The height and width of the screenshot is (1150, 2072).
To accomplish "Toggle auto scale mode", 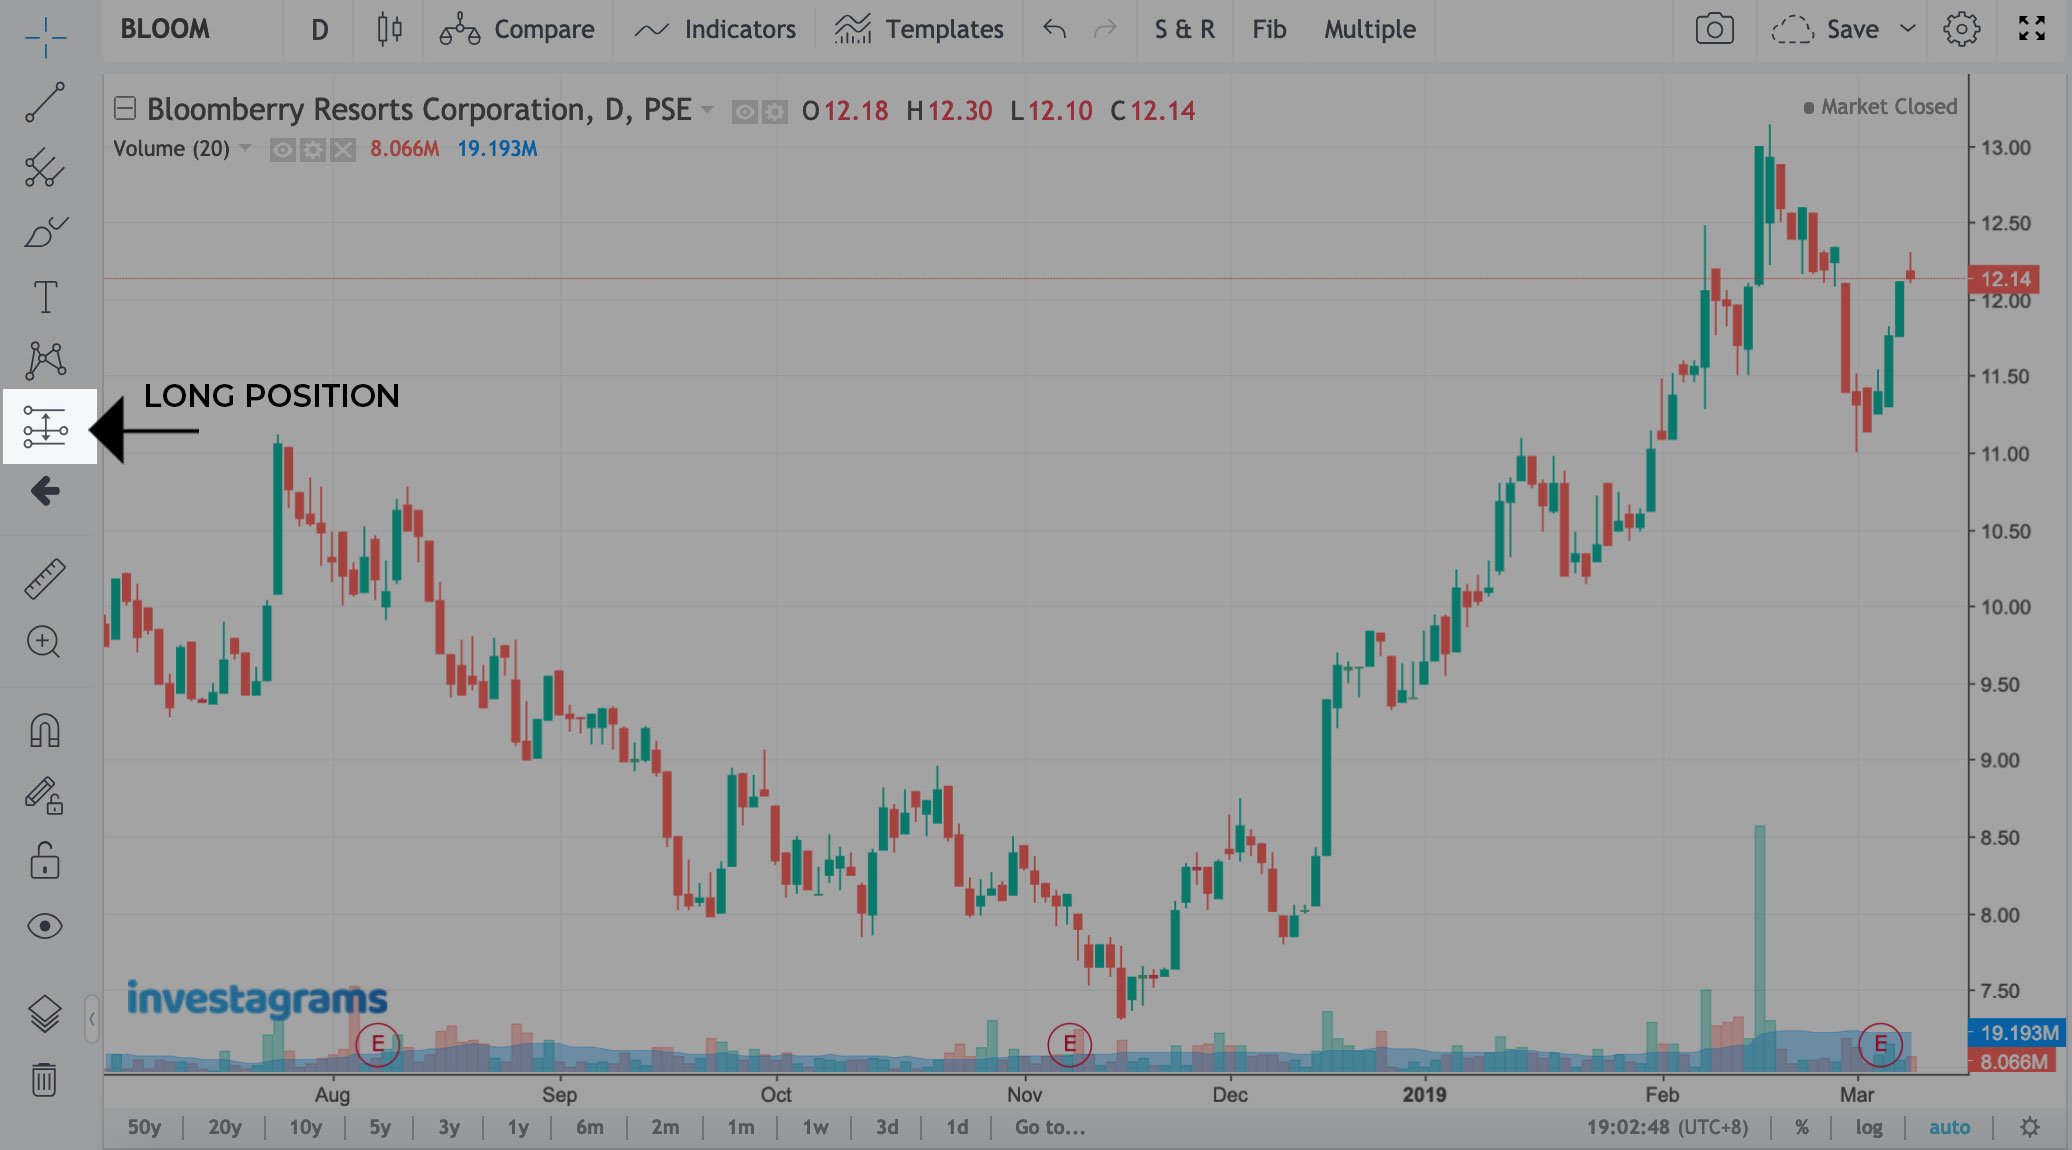I will 1949,1127.
